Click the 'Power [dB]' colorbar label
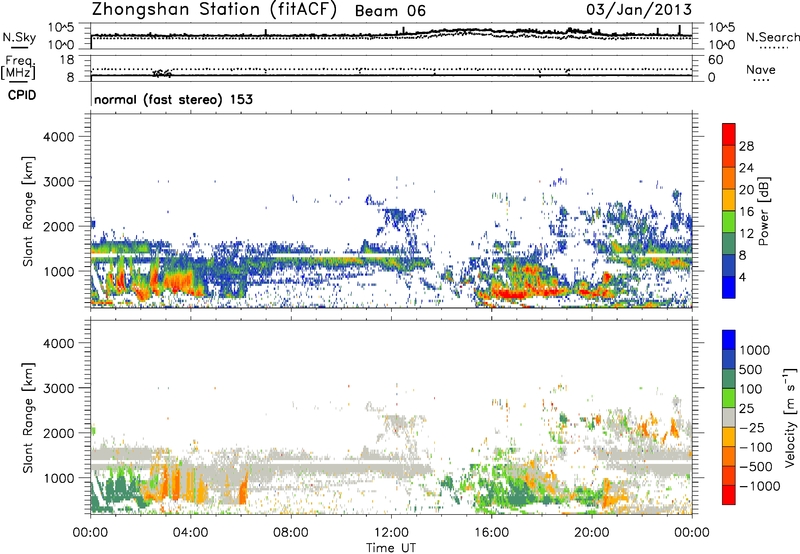Screen dimensions: 800x554 (764, 211)
